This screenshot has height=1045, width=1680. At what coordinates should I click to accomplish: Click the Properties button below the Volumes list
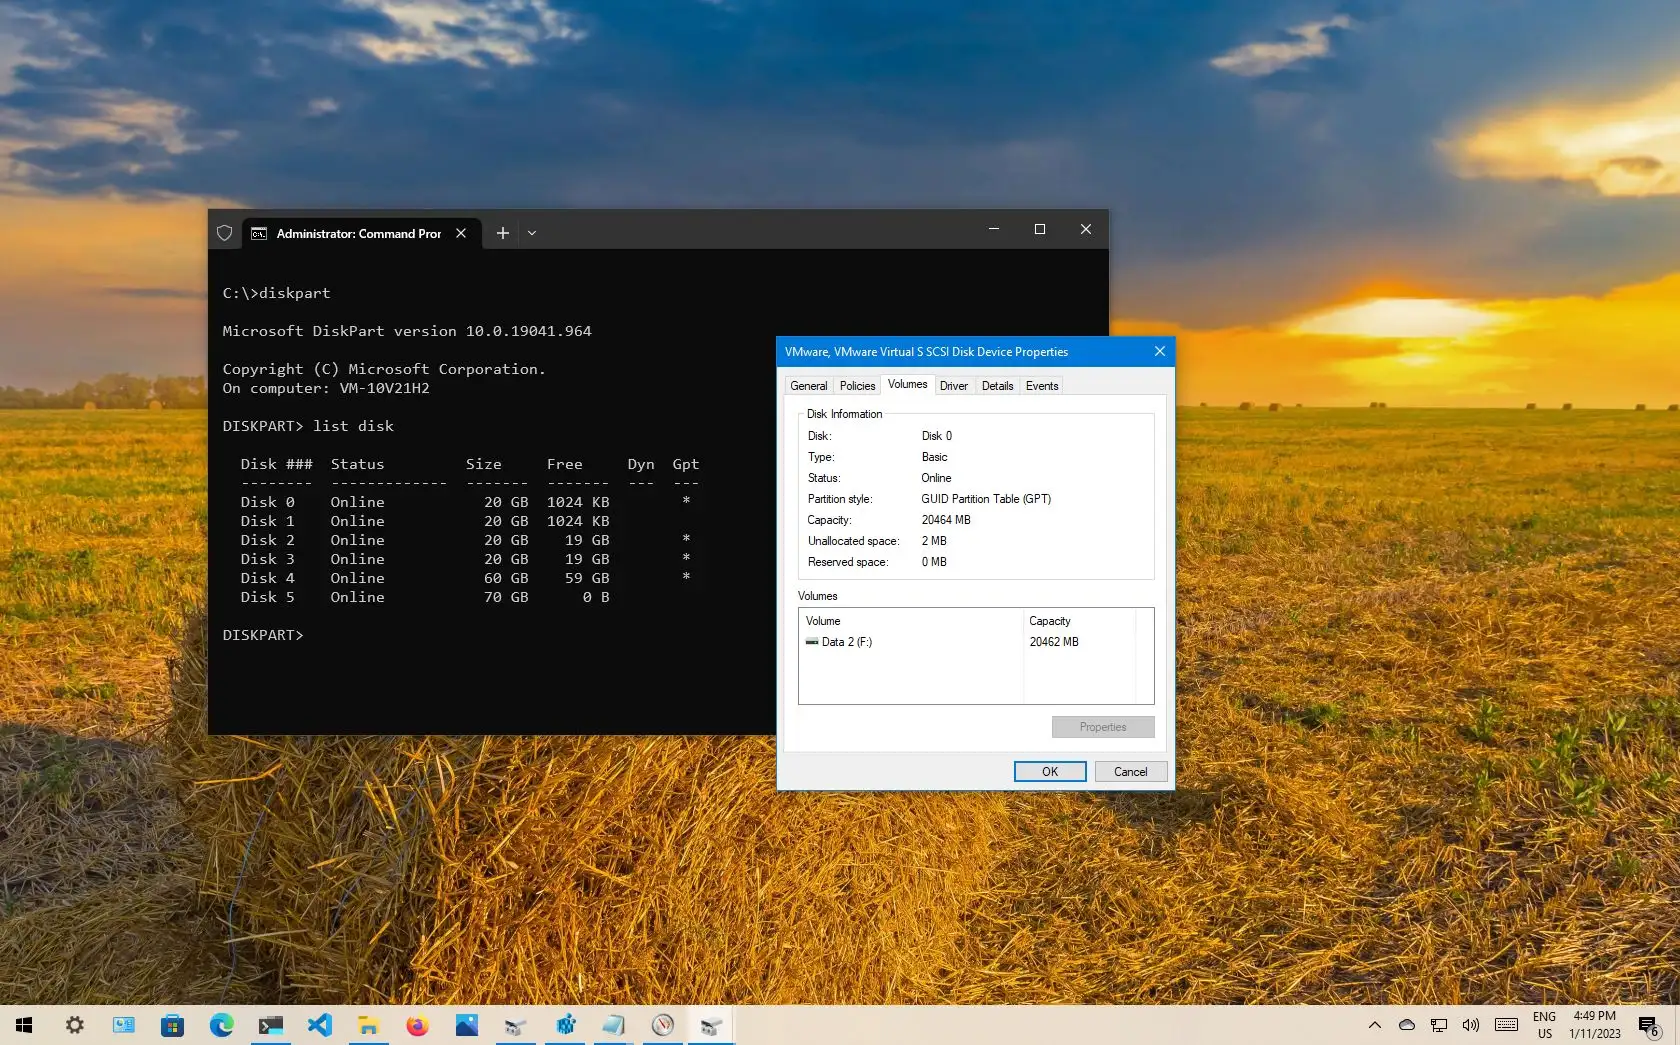[1103, 727]
